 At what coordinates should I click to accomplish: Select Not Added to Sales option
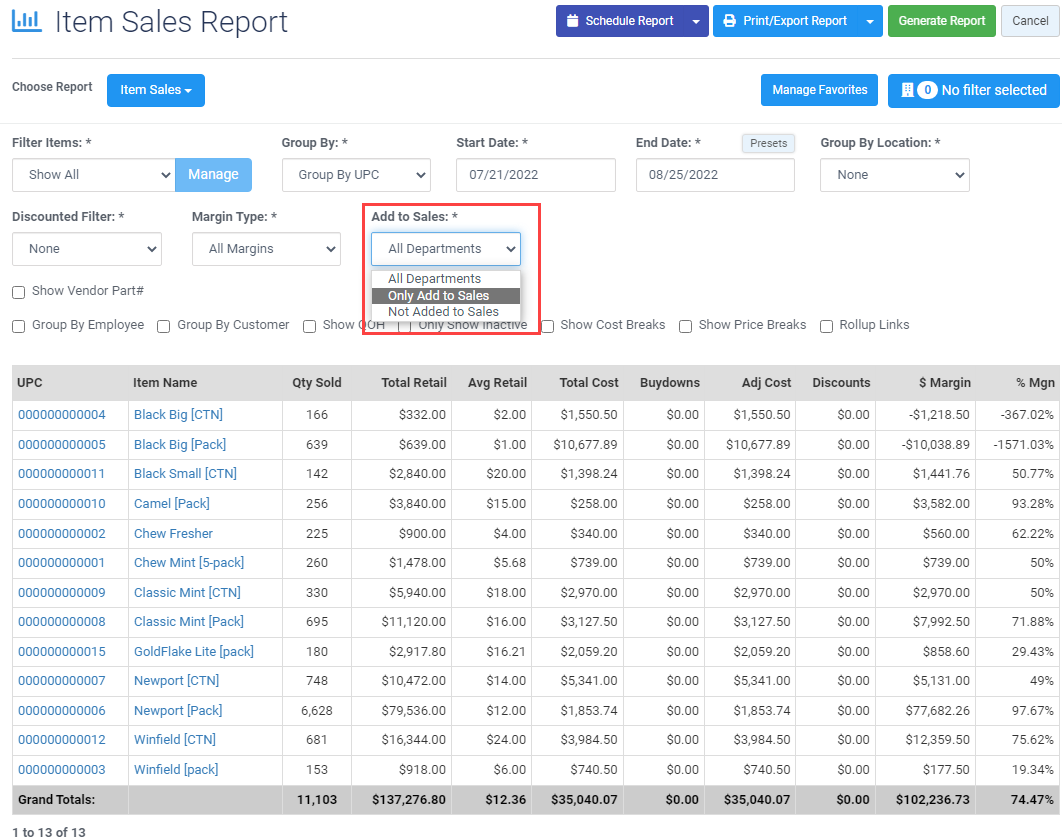(x=446, y=312)
